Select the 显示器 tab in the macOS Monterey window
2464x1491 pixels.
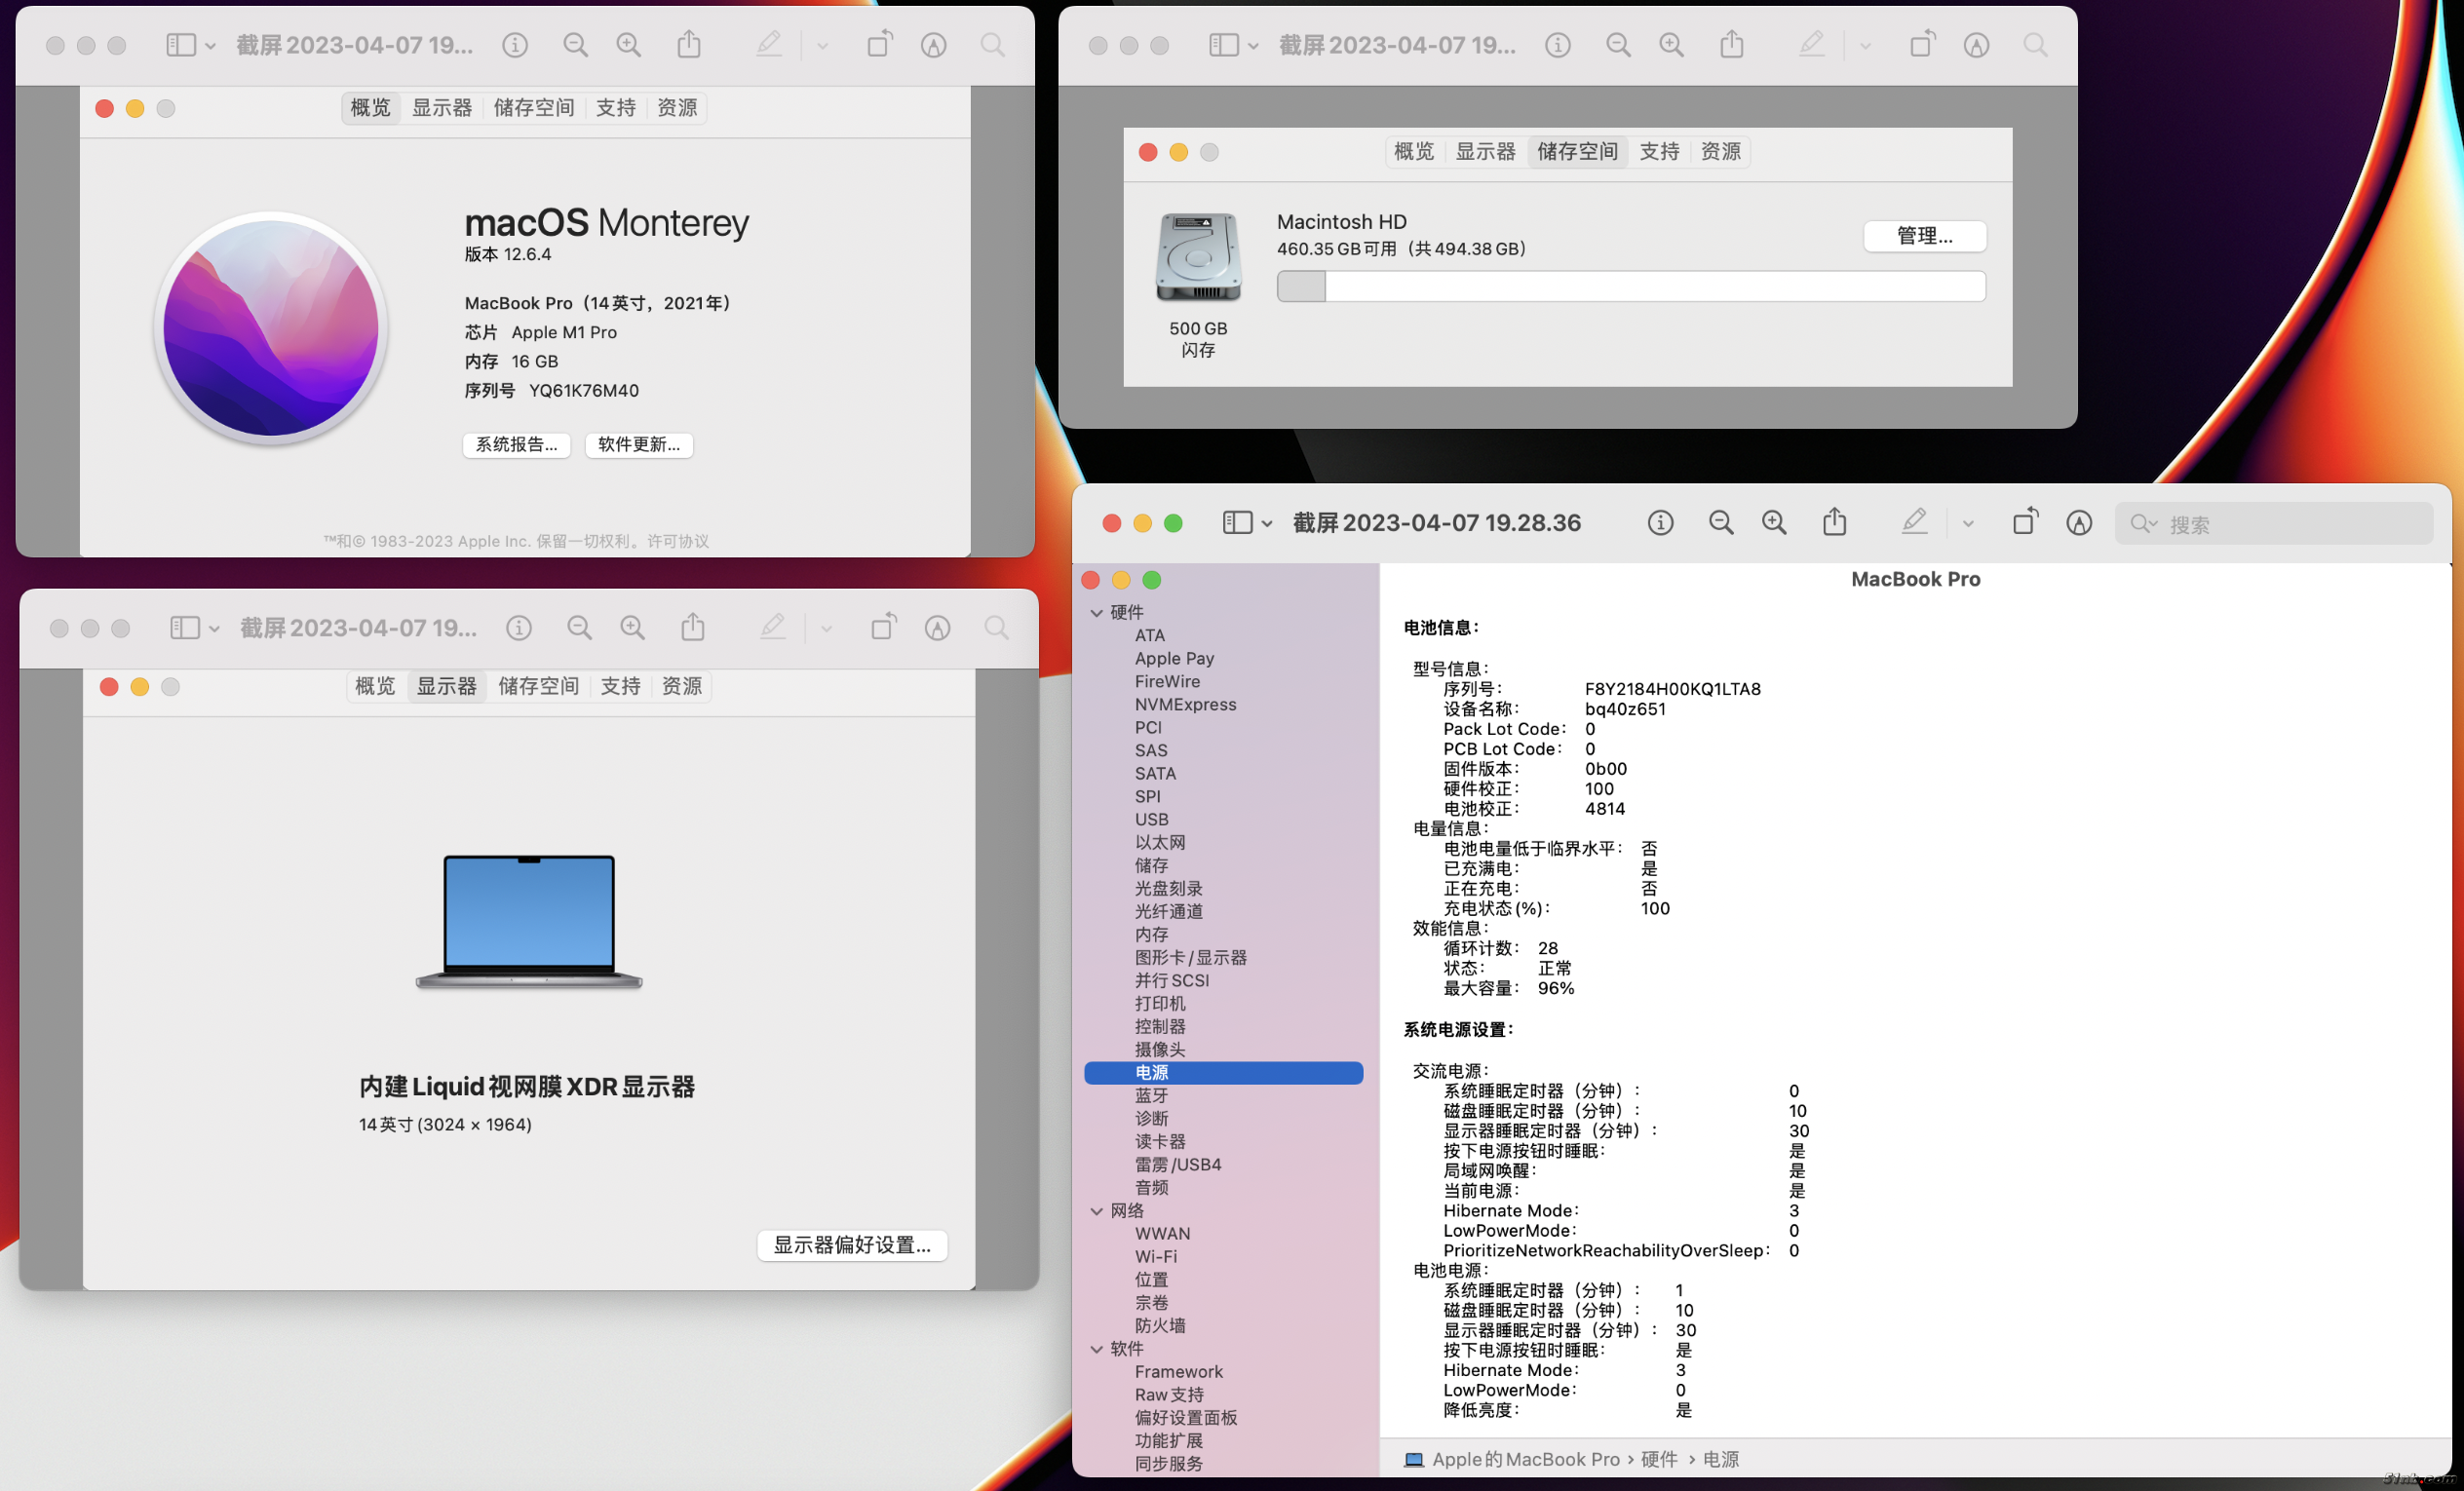coord(442,108)
